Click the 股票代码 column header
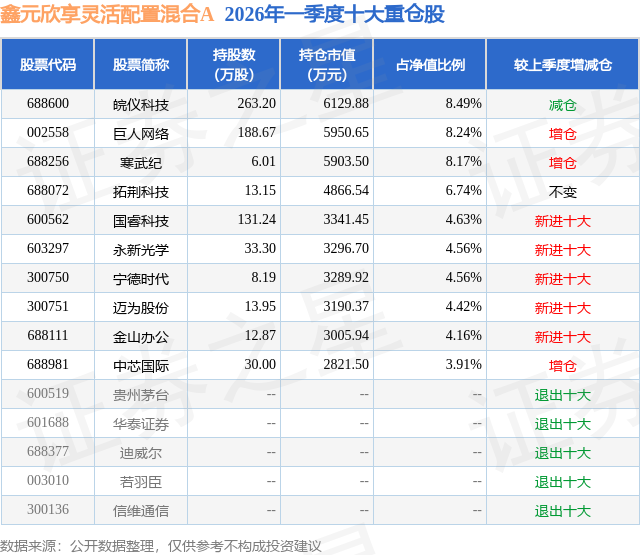Viewport: 640px width, 555px height. click(48, 64)
